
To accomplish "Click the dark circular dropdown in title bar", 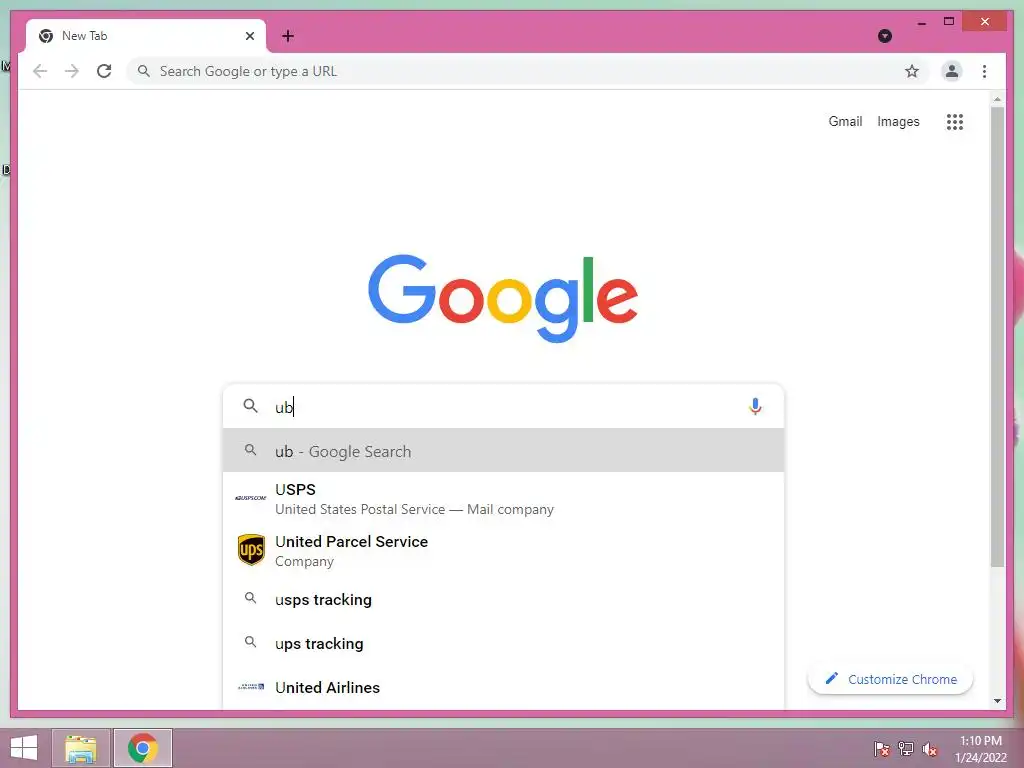I will tap(885, 36).
